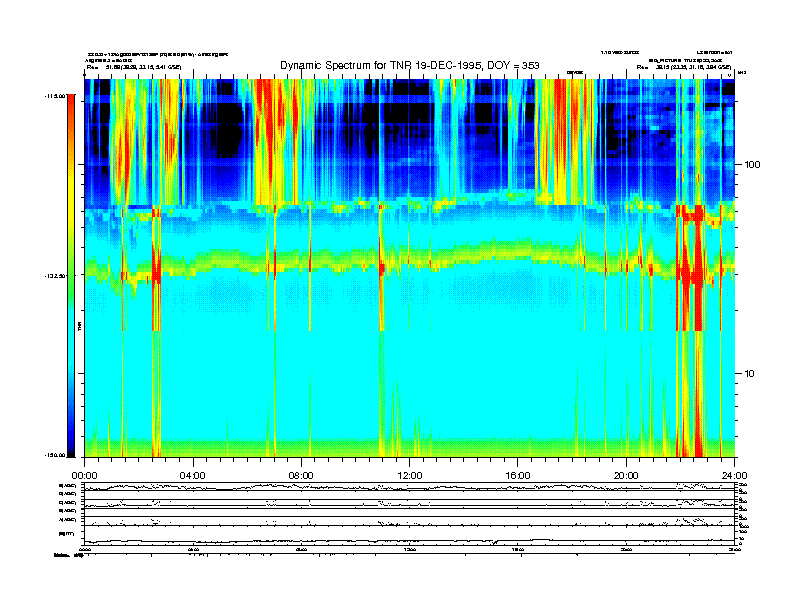The width and height of the screenshot is (792, 612).
Task: Click the -115.00 color scale top label
Action: pyautogui.click(x=55, y=95)
